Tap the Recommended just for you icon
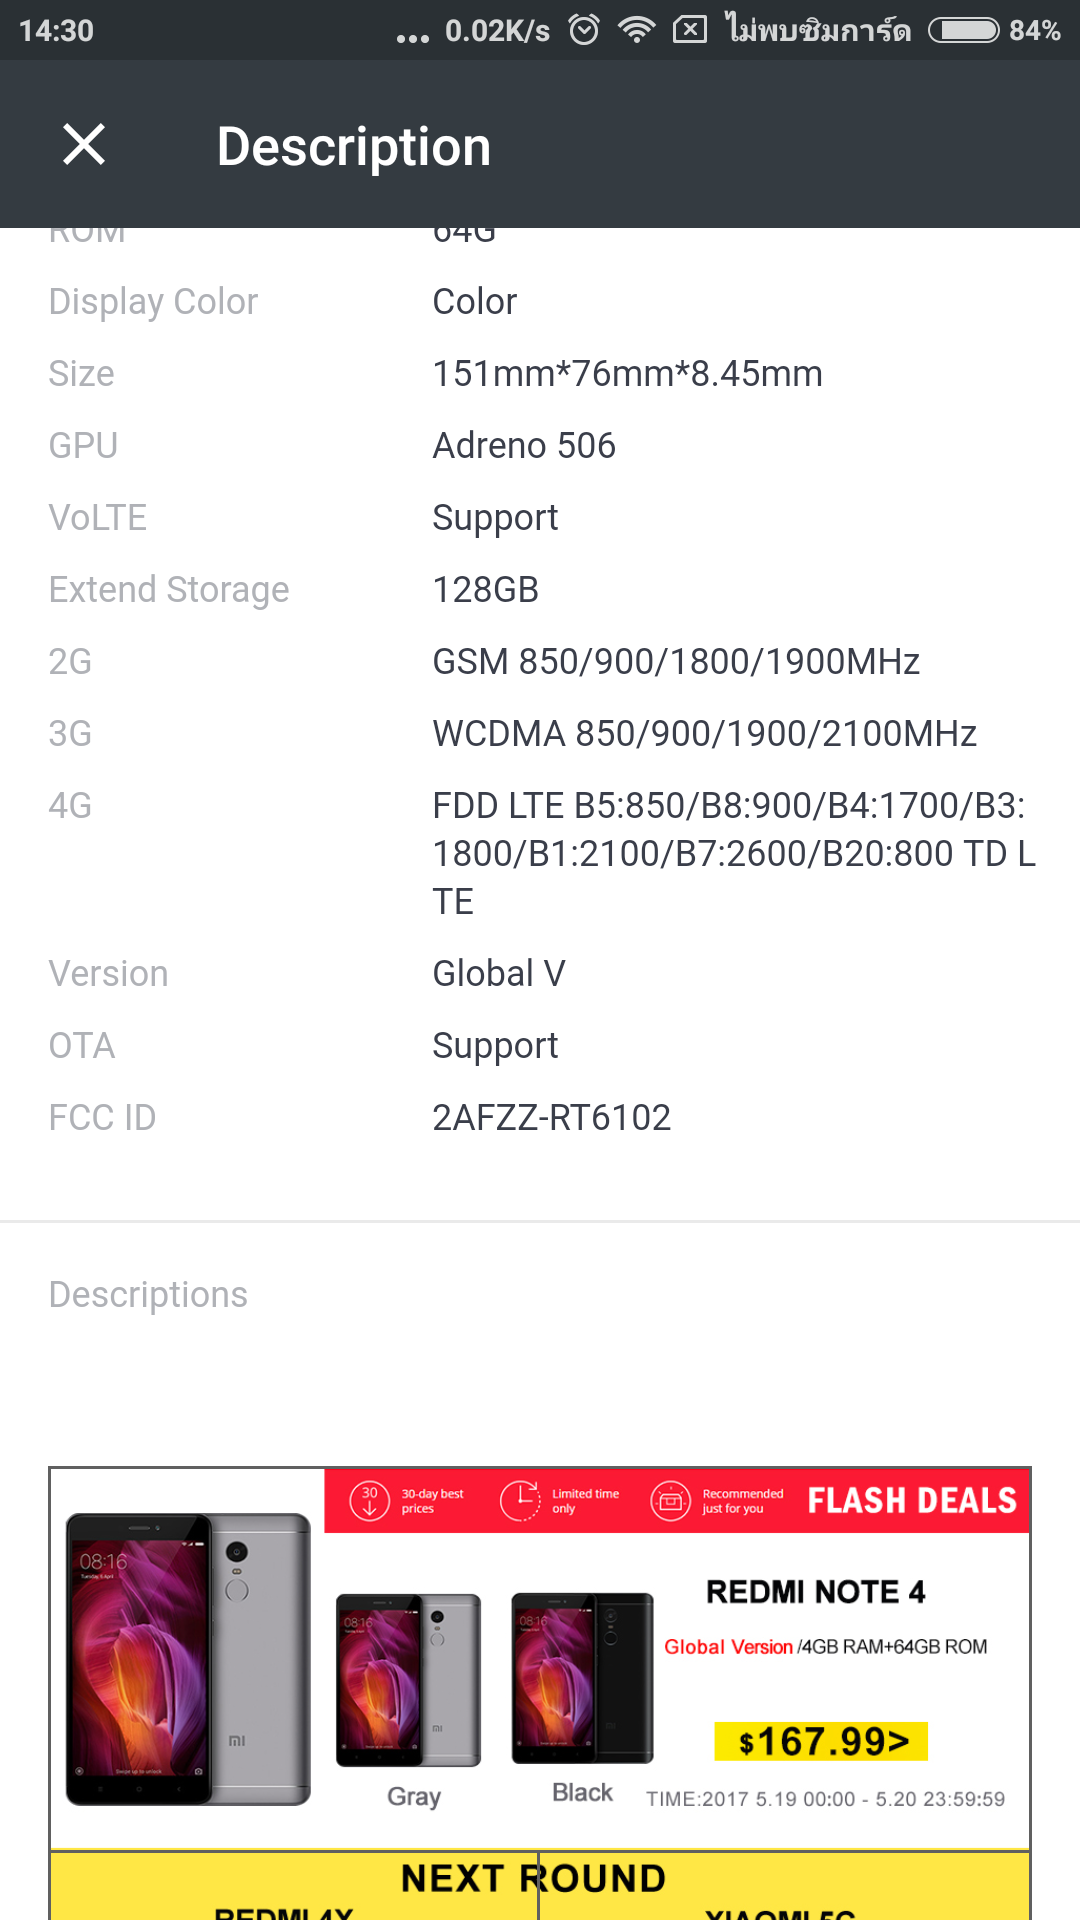 coord(671,1500)
